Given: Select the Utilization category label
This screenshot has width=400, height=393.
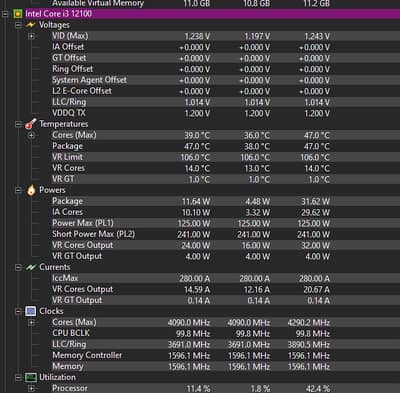Looking at the screenshot, I should click(57, 377).
